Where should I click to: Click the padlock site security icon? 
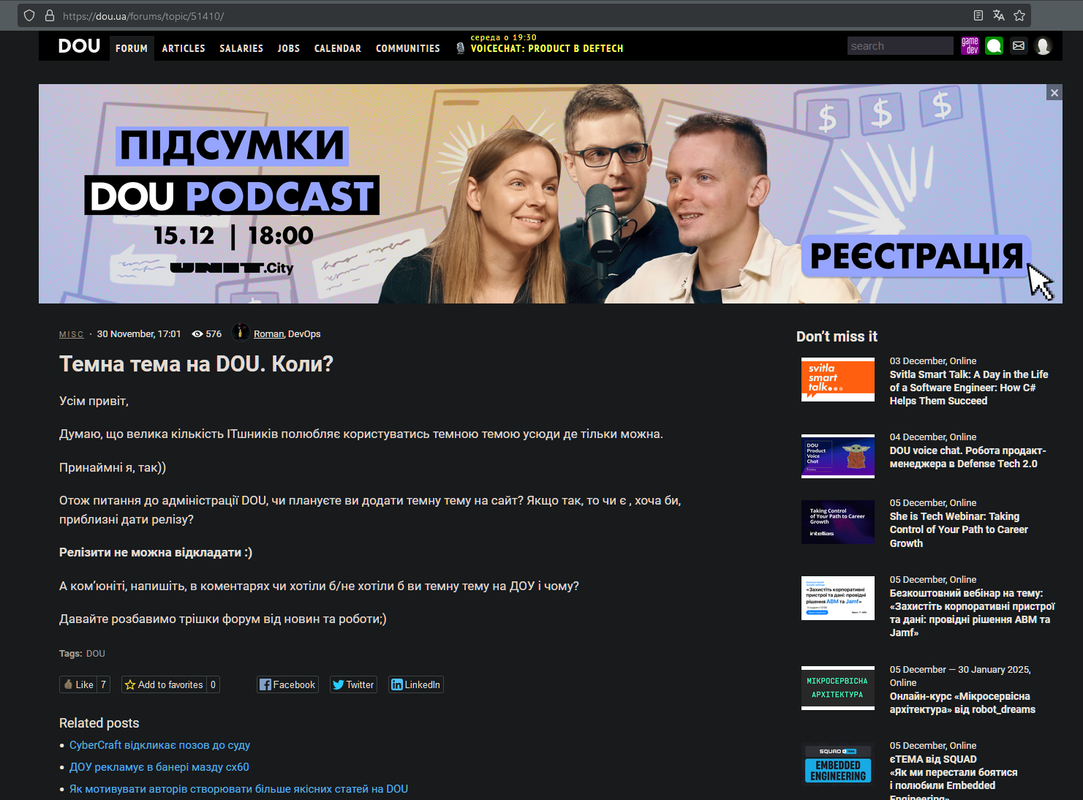50,15
